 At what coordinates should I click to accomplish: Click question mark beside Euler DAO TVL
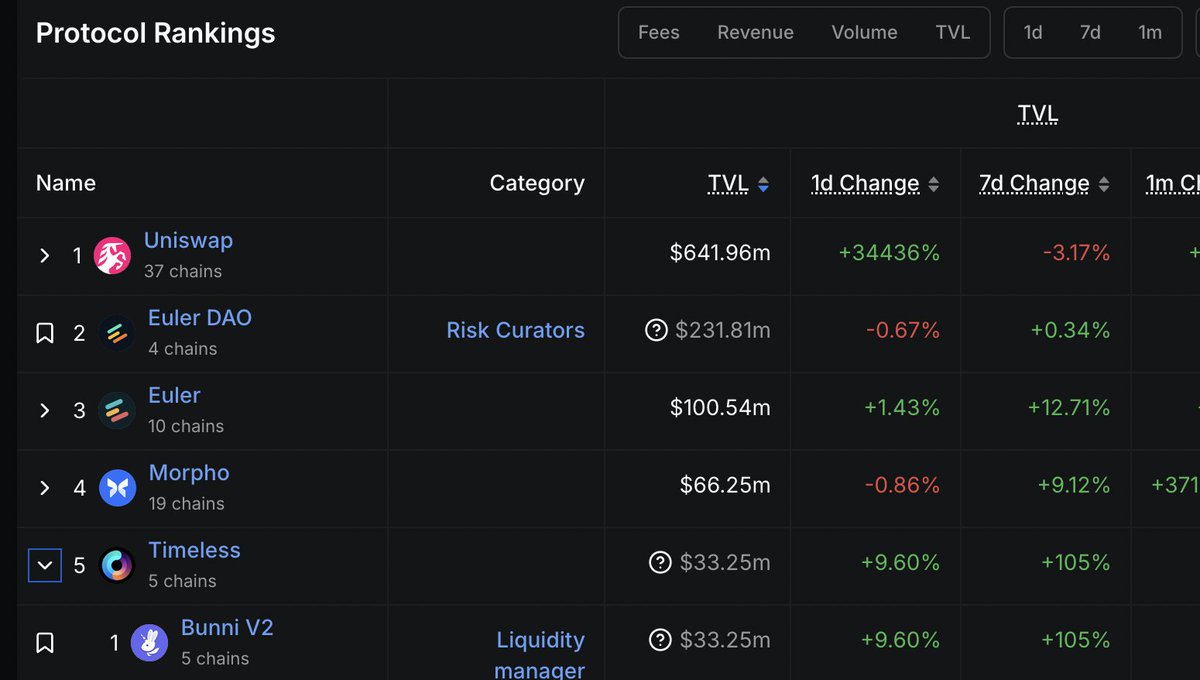click(656, 330)
